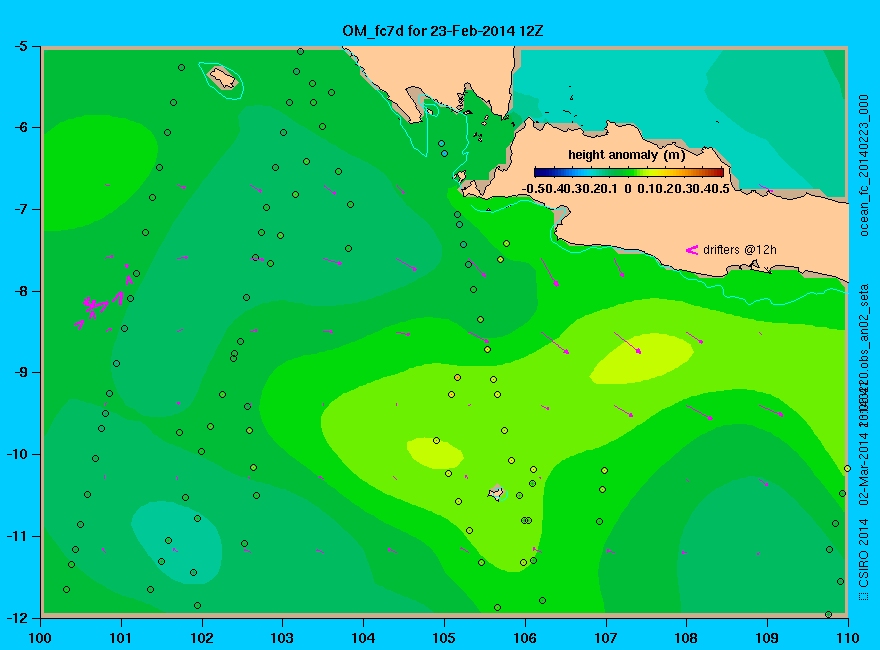
Task: Click the y-axis label "-10"
Action: tap(16, 454)
